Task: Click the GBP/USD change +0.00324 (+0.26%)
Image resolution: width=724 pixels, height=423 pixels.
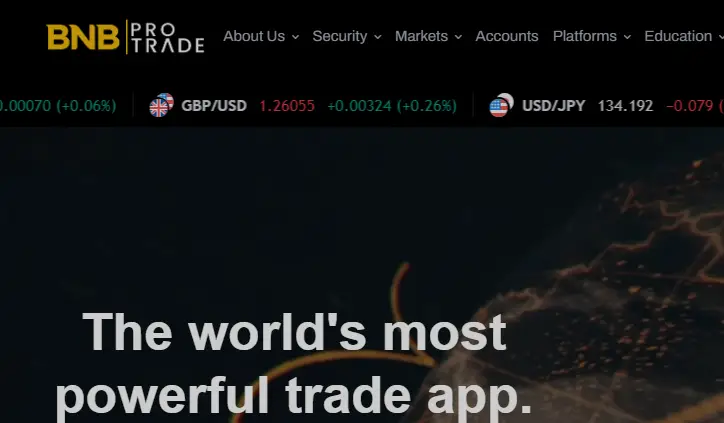Action: pyautogui.click(x=392, y=106)
